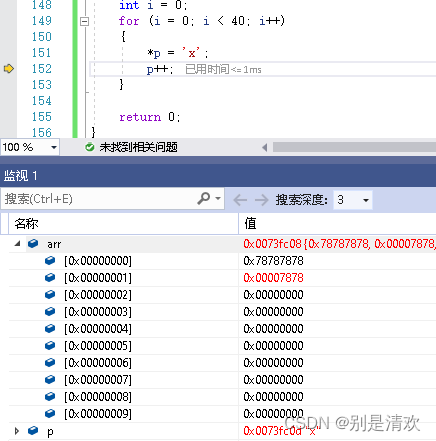436x441 pixels.
Task: Select the [0x00000004] element row
Action: [x=98, y=329]
